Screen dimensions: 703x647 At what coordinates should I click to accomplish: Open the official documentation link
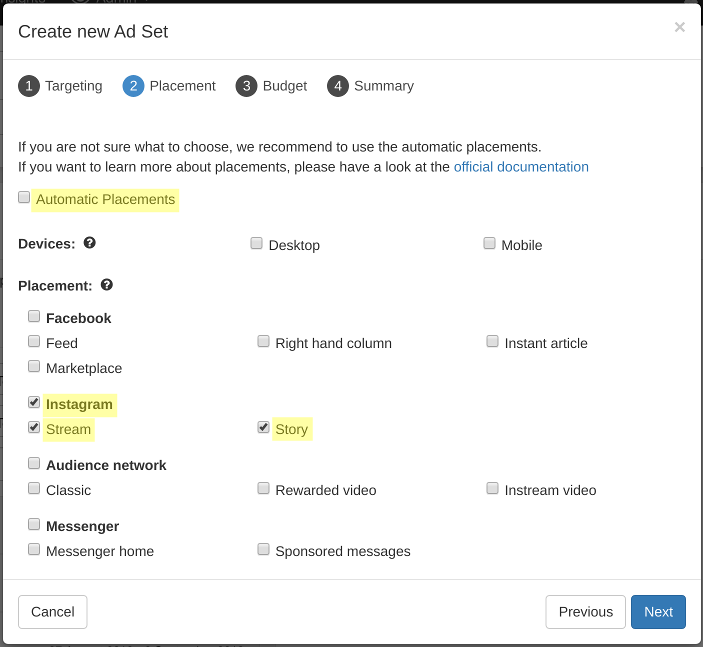tap(521, 167)
